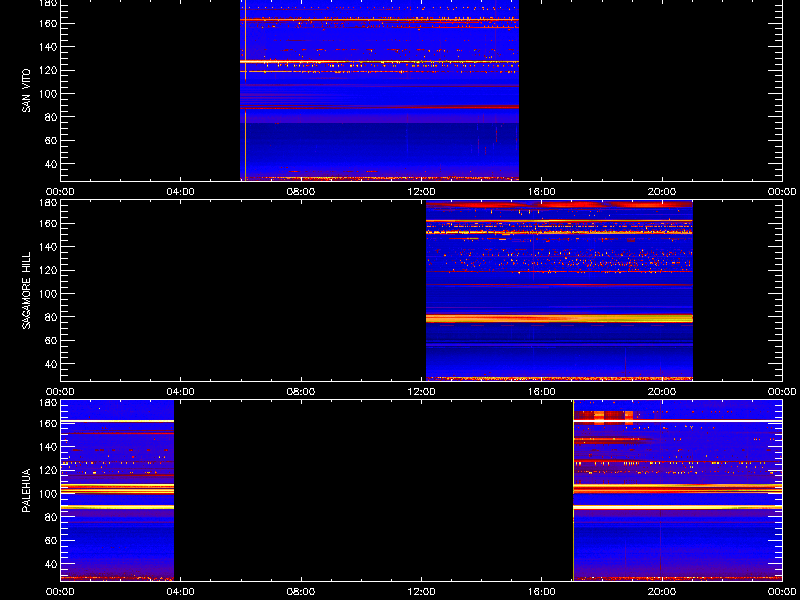The height and width of the screenshot is (600, 800).
Task: Click the 80 tick label on Sagamore Hill axis
Action: [49, 317]
